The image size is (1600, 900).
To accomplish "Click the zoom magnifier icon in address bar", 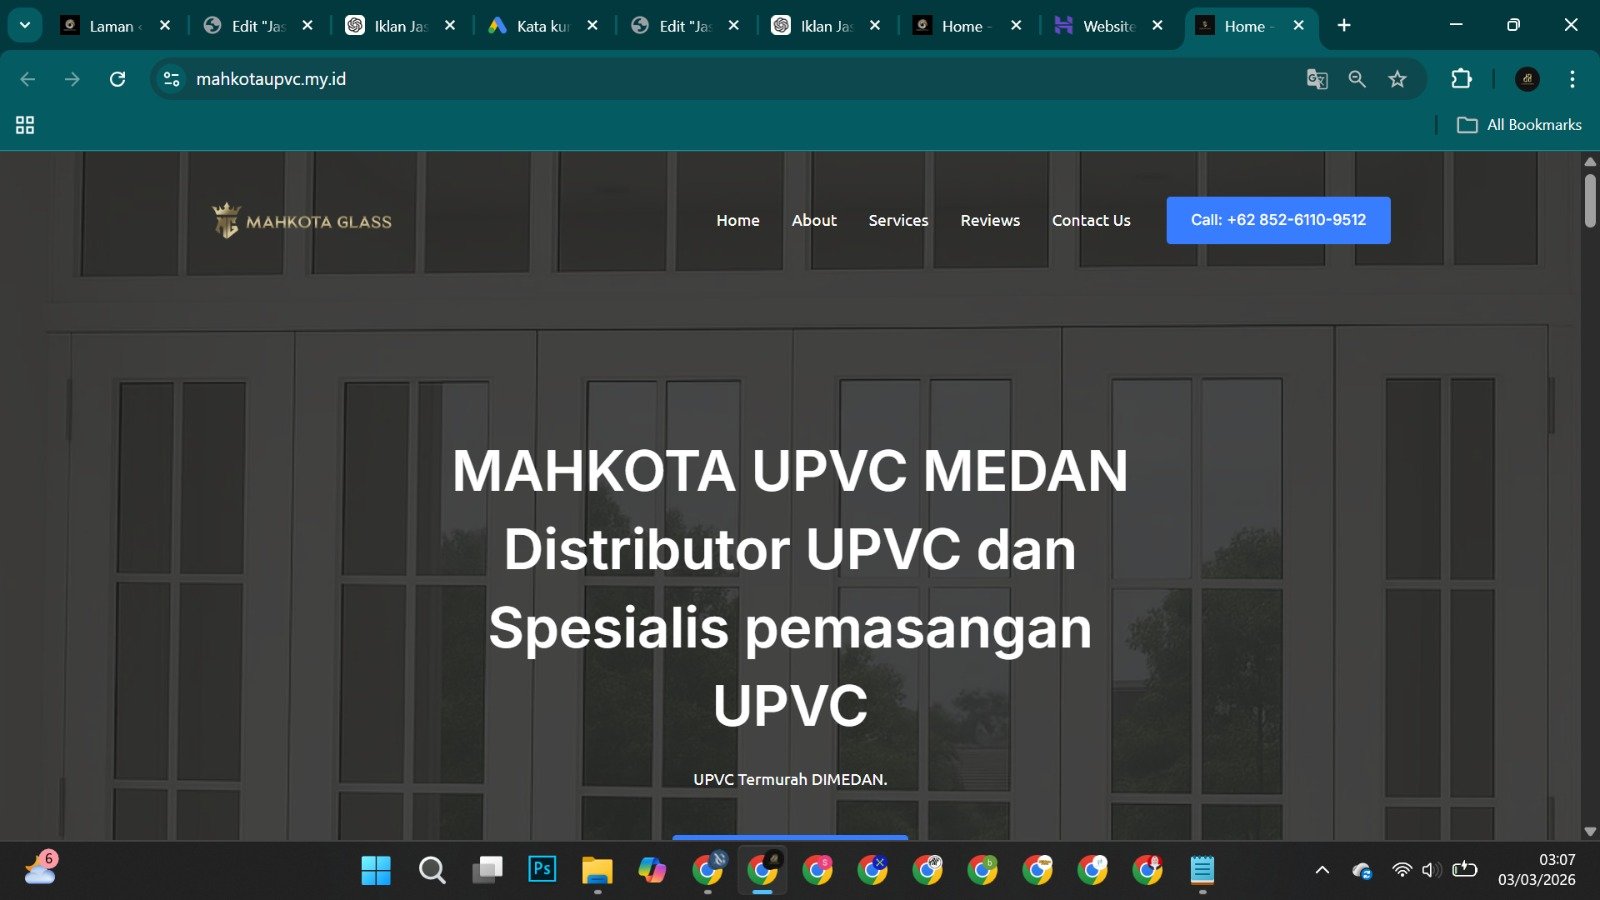I will (x=1357, y=79).
